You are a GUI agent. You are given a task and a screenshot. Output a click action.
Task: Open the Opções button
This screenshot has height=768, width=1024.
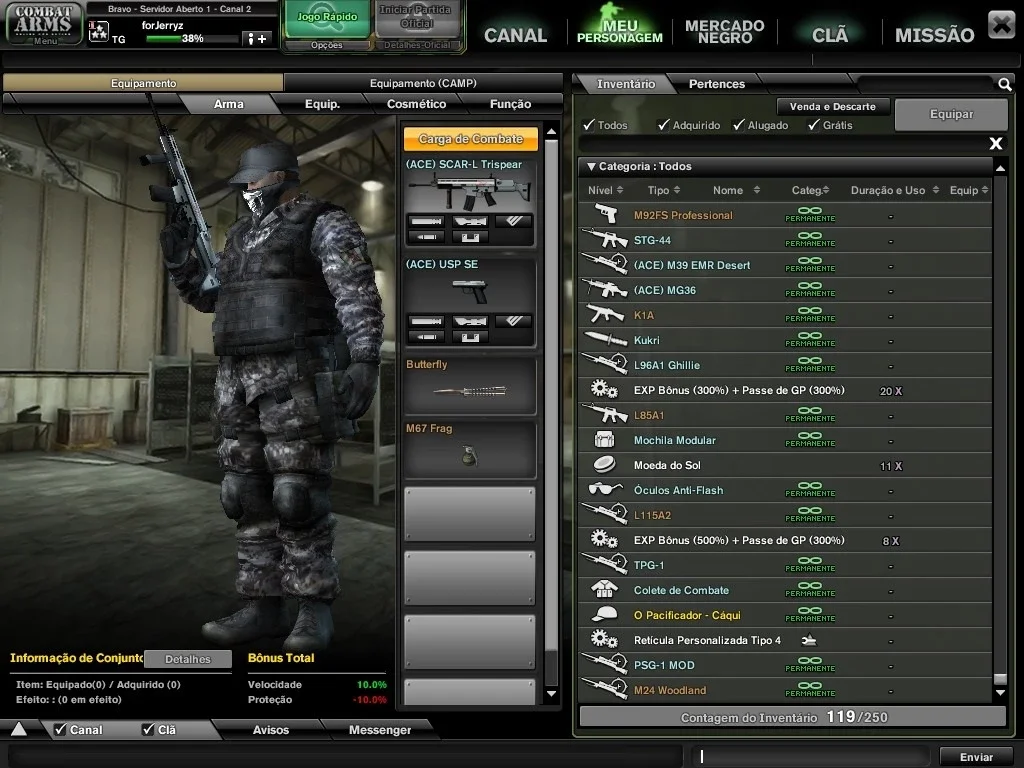click(x=327, y=45)
